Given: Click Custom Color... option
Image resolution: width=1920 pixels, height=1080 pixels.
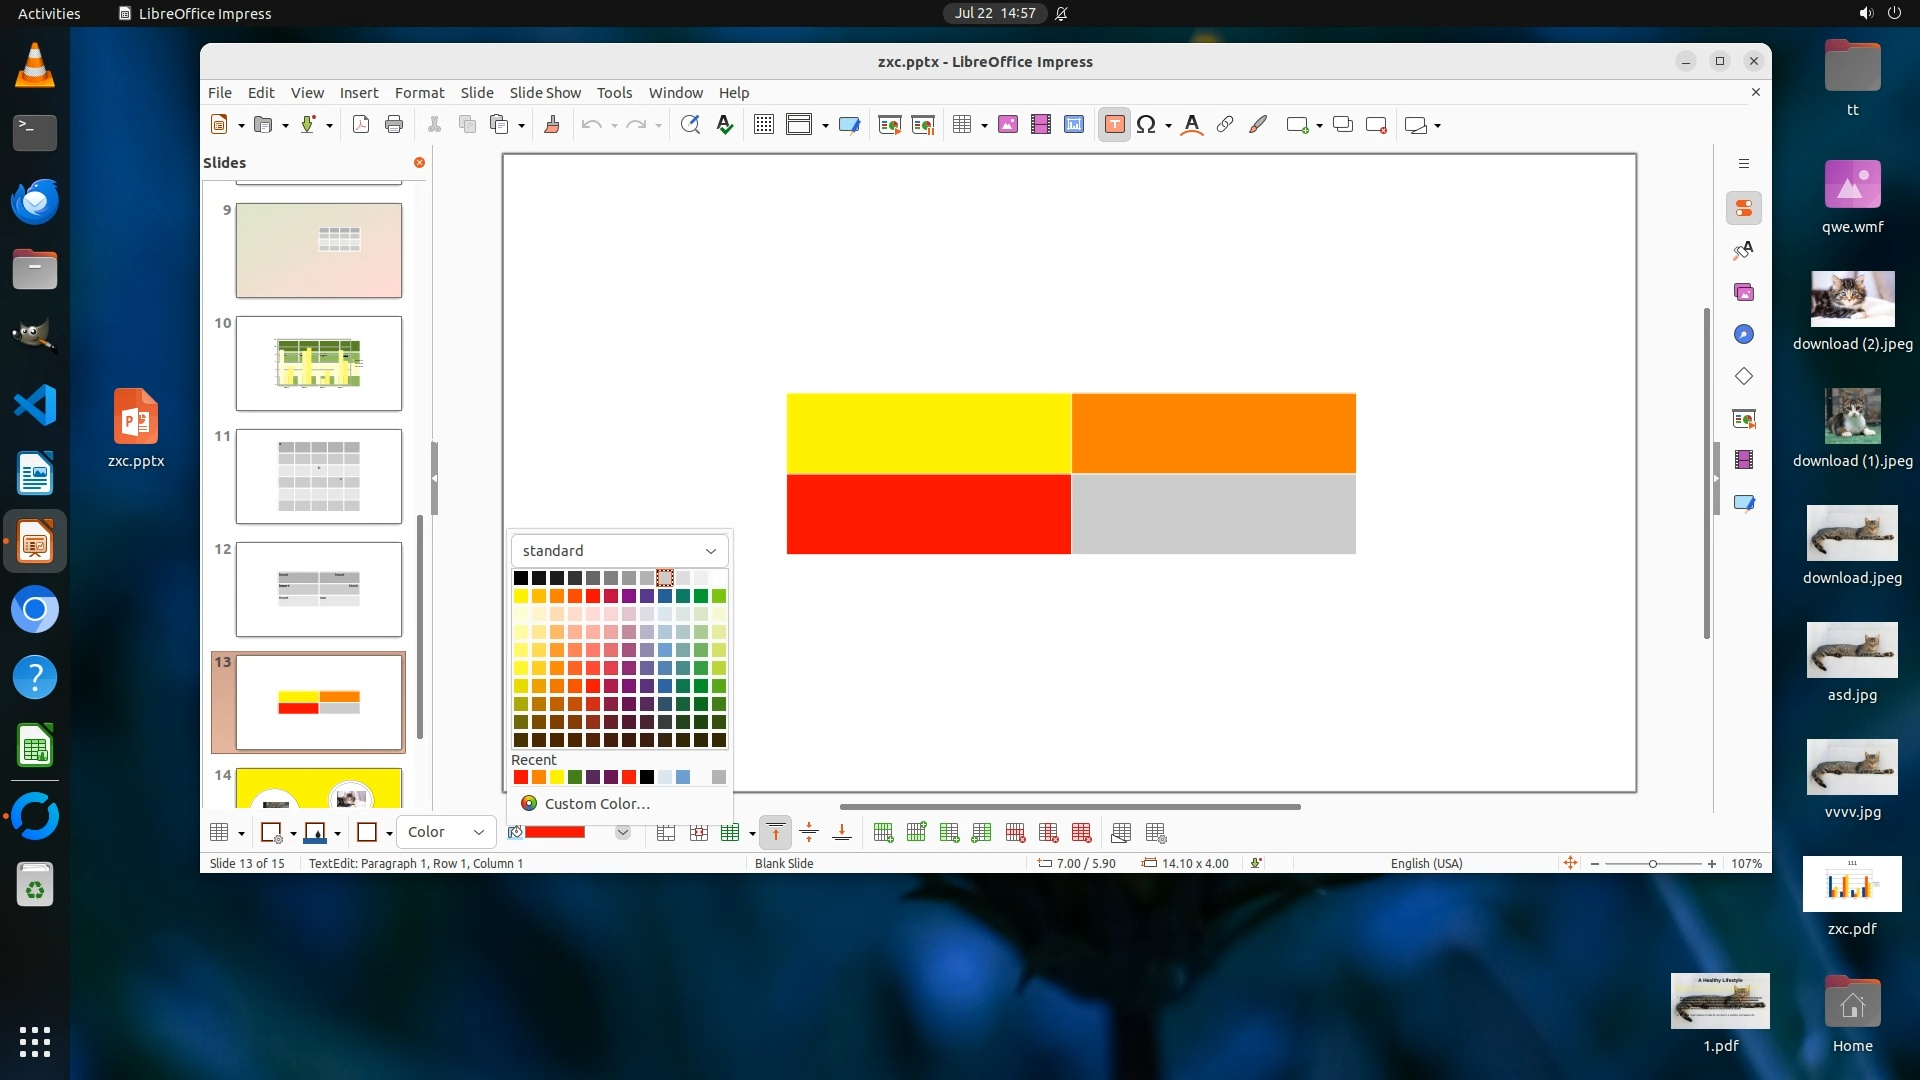Looking at the screenshot, I should pos(597,803).
